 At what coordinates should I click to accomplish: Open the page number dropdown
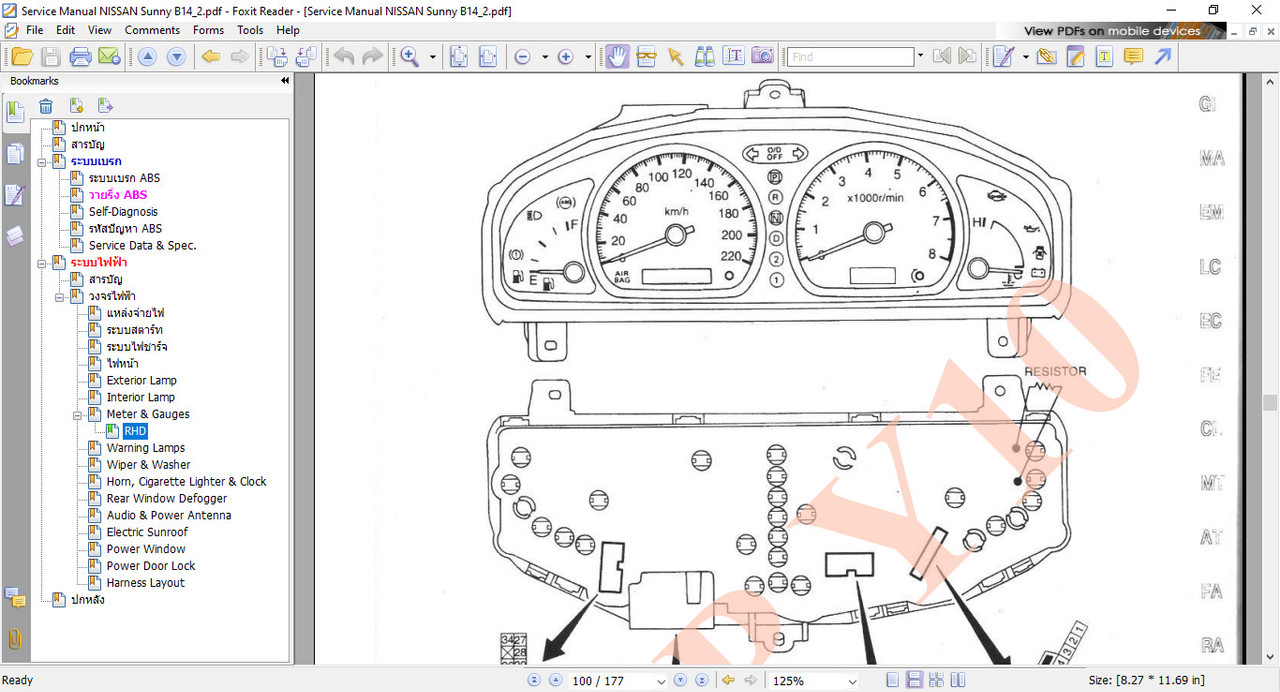click(x=661, y=681)
